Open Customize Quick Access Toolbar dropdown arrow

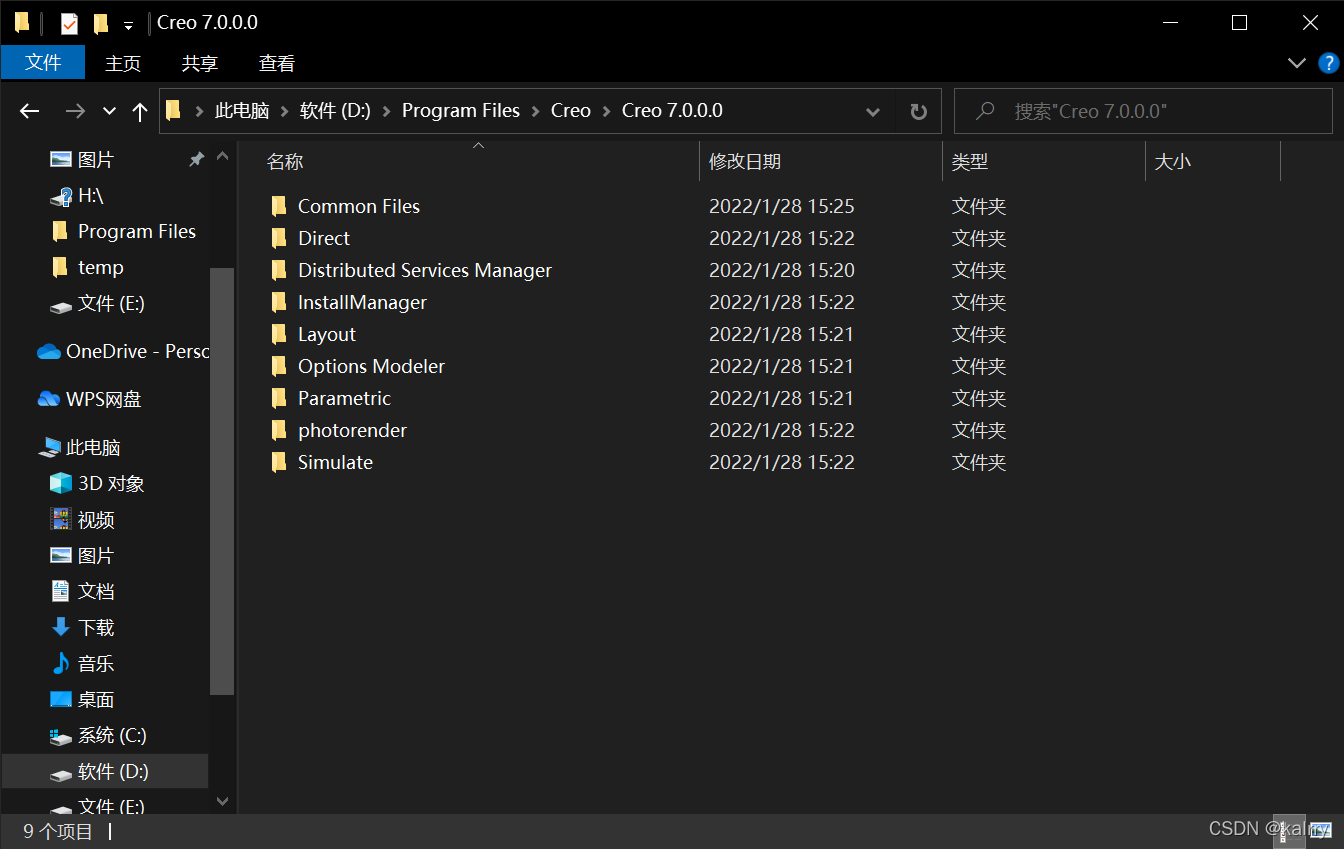[x=128, y=25]
